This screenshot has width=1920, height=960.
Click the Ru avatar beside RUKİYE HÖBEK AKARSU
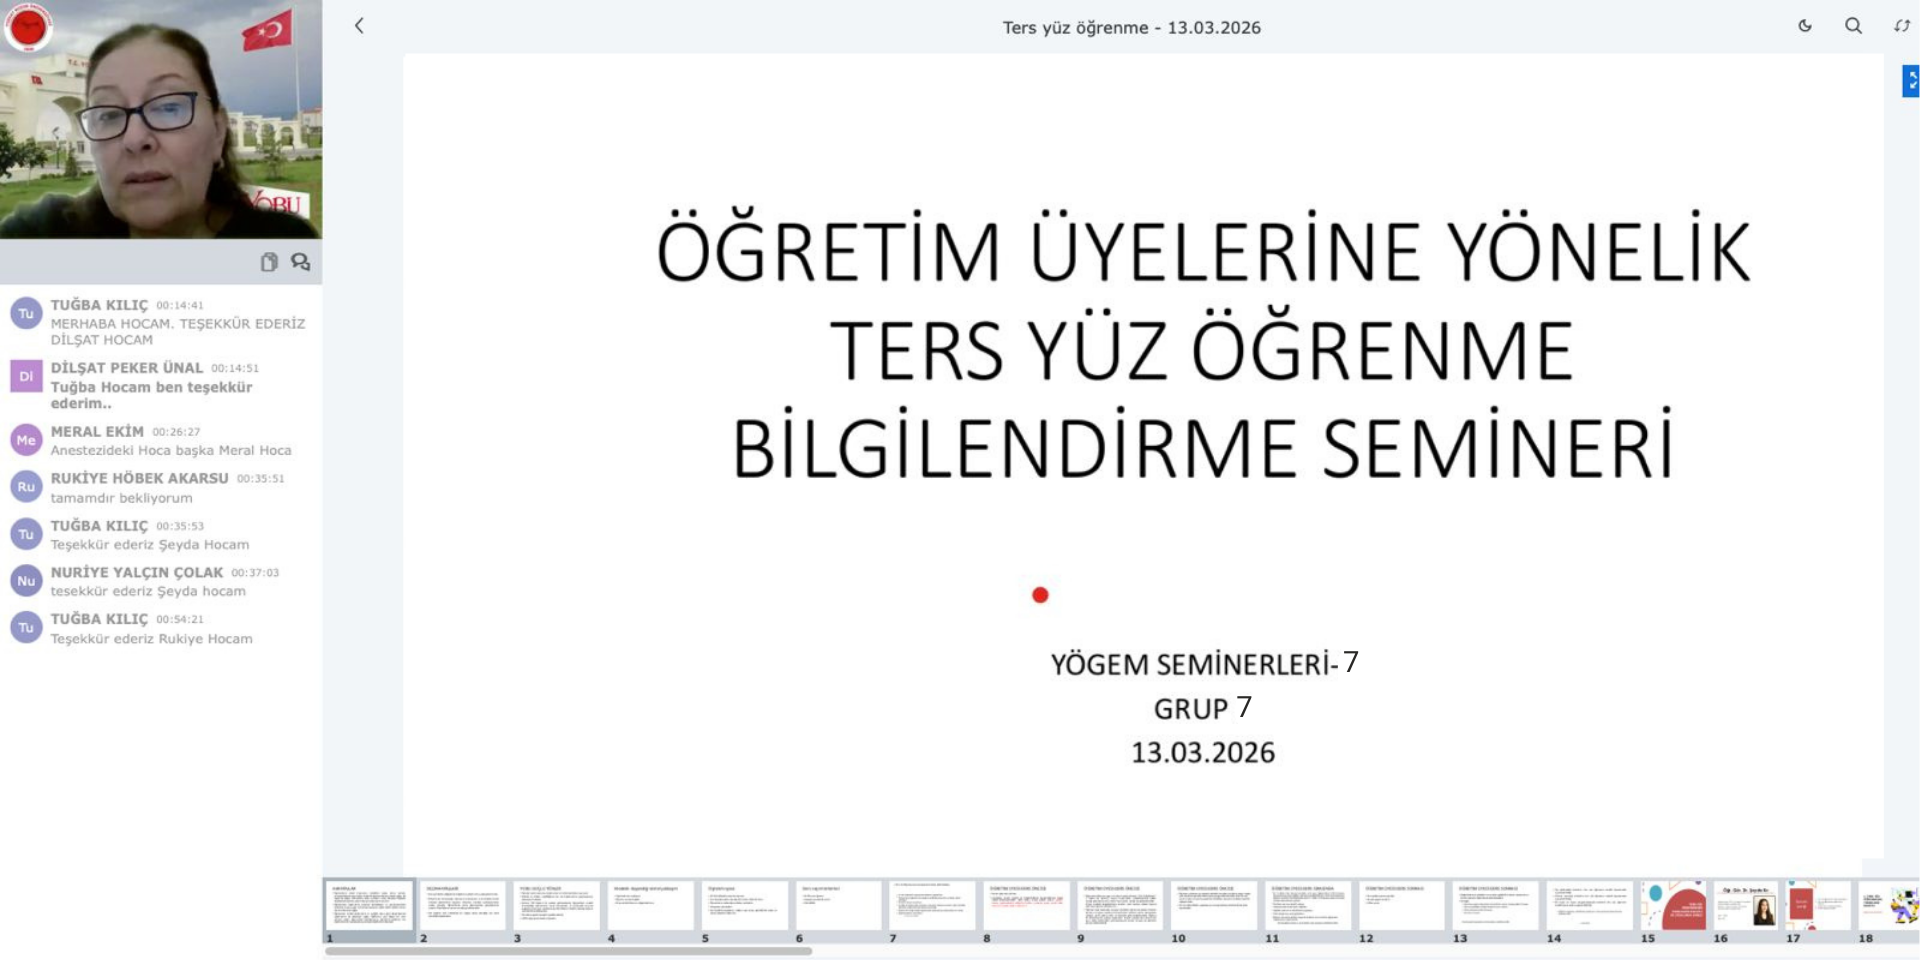coord(26,487)
